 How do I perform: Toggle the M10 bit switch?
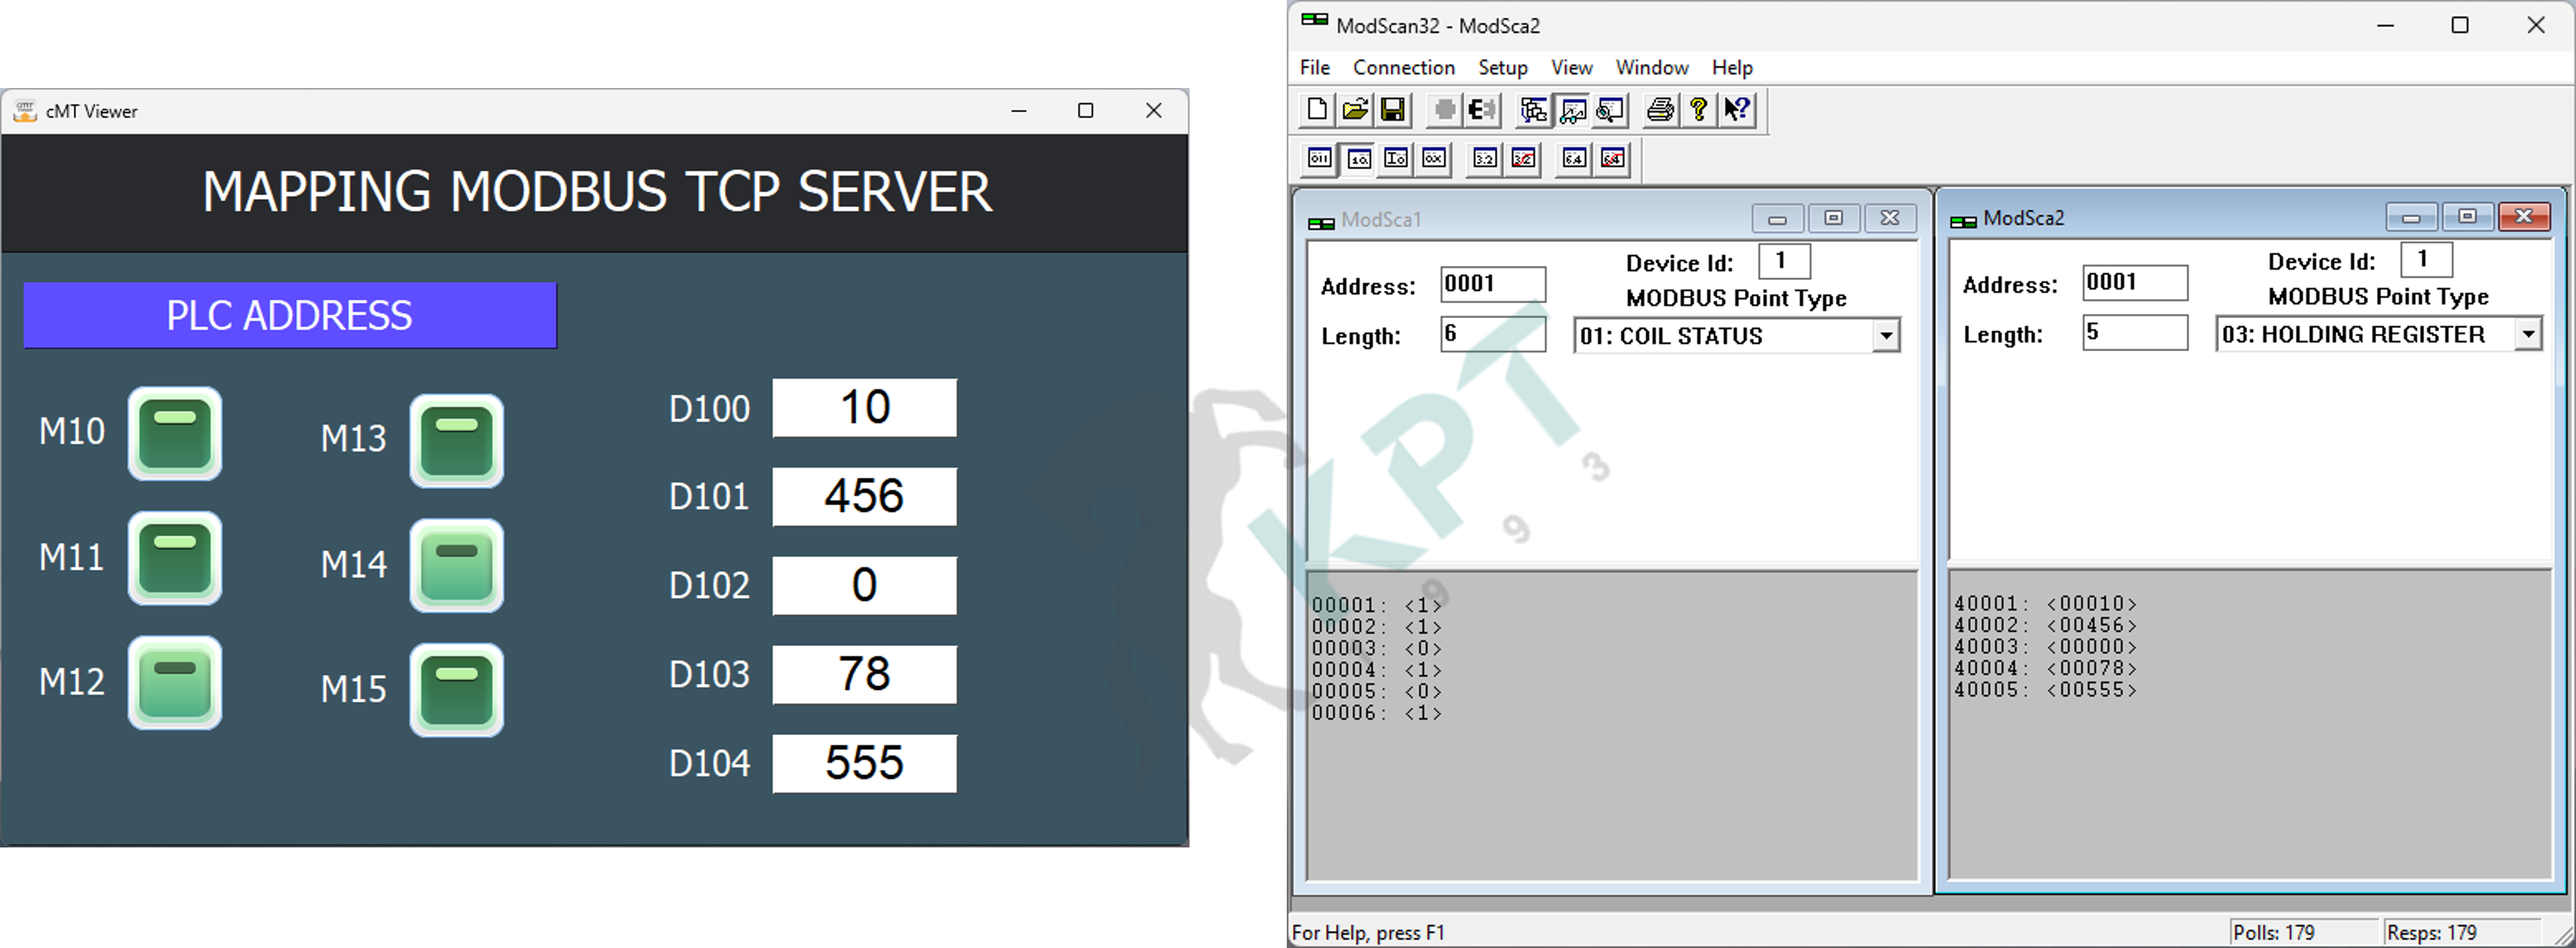pos(175,433)
